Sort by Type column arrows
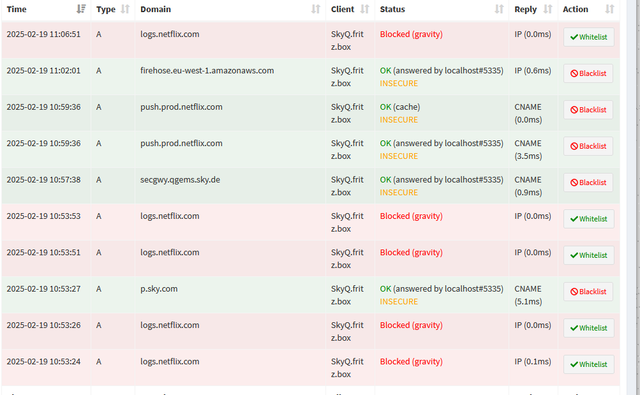Viewport: 640px width, 395px height. click(125, 9)
